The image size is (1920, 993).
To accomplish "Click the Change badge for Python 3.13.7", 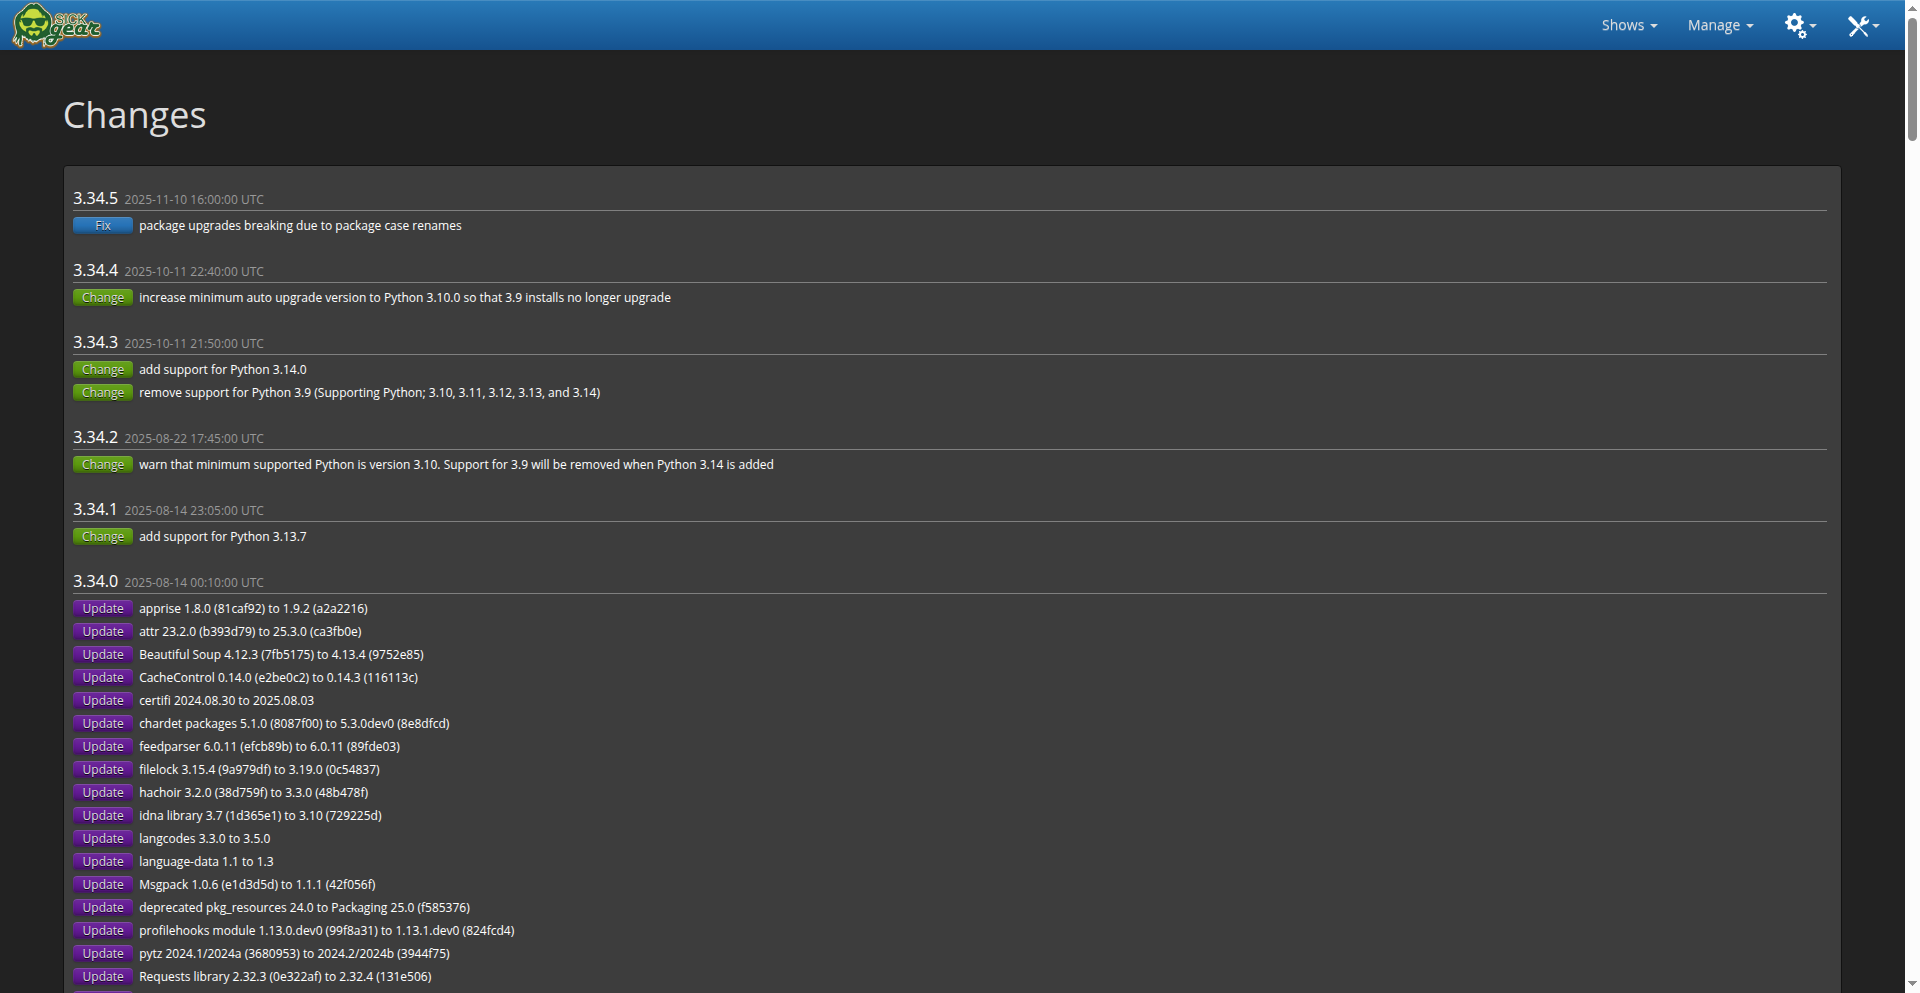I will pyautogui.click(x=103, y=537).
